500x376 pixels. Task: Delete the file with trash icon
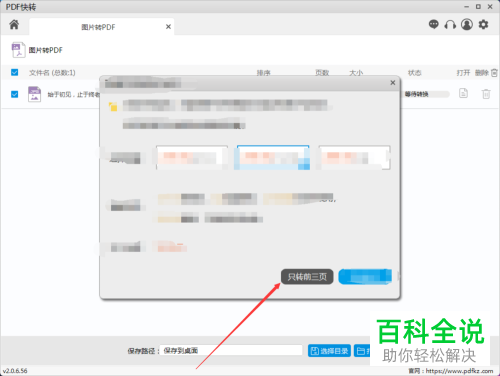tap(486, 94)
